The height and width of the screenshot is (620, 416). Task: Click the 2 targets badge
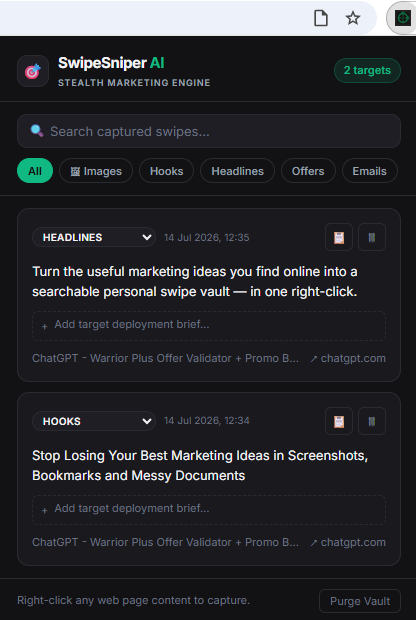(x=367, y=70)
